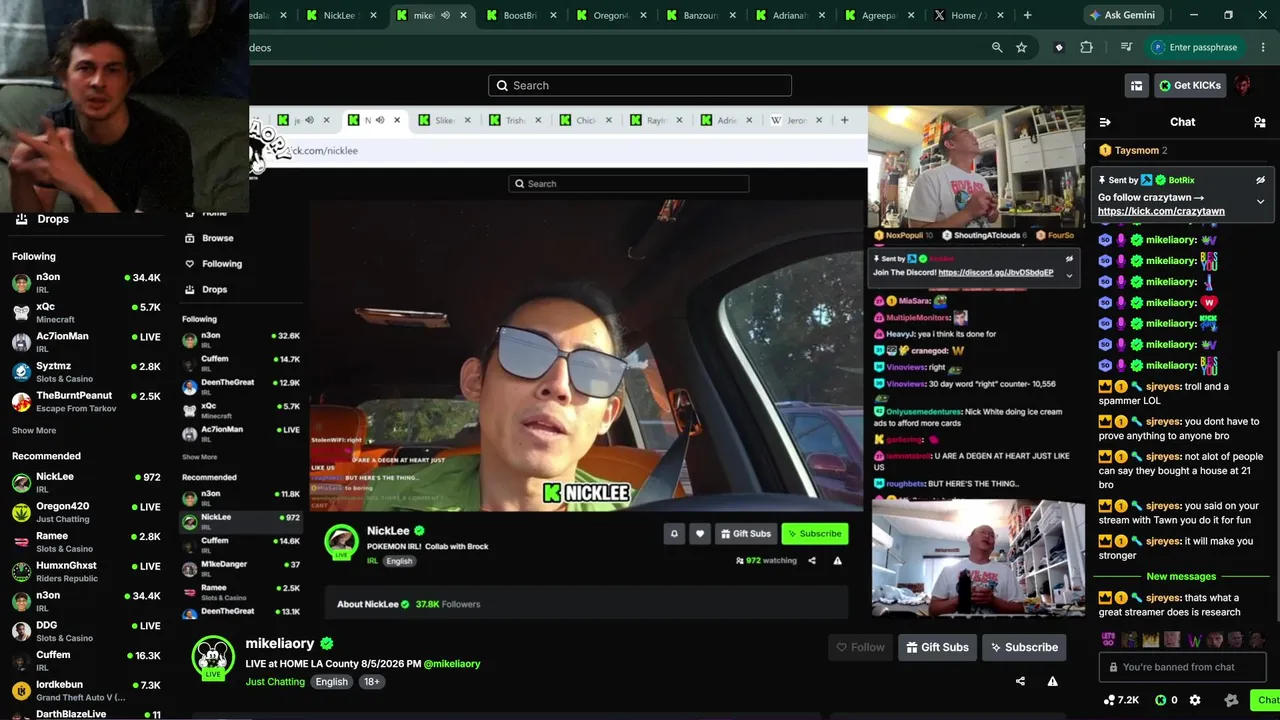
Task: Click the Follow button for mikeliaory
Action: [860, 647]
